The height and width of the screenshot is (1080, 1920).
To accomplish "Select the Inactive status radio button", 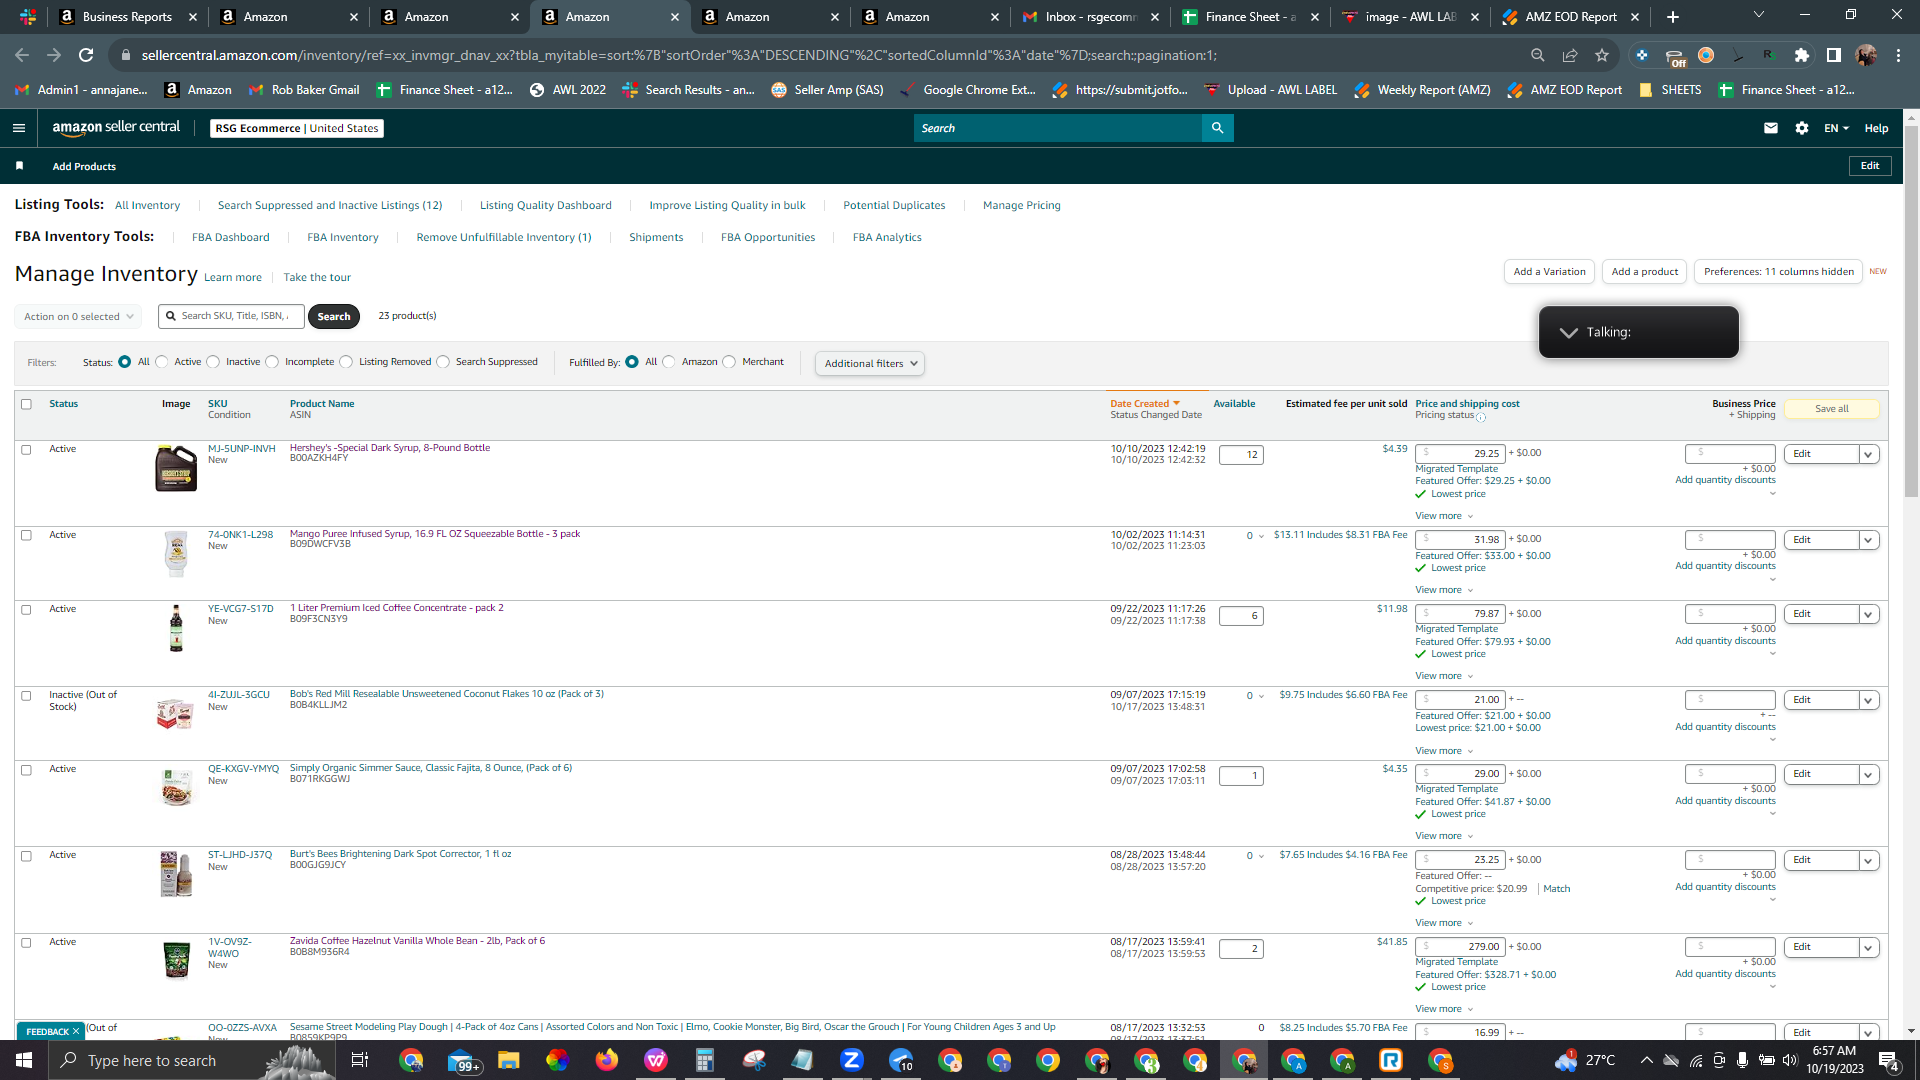I will [213, 362].
